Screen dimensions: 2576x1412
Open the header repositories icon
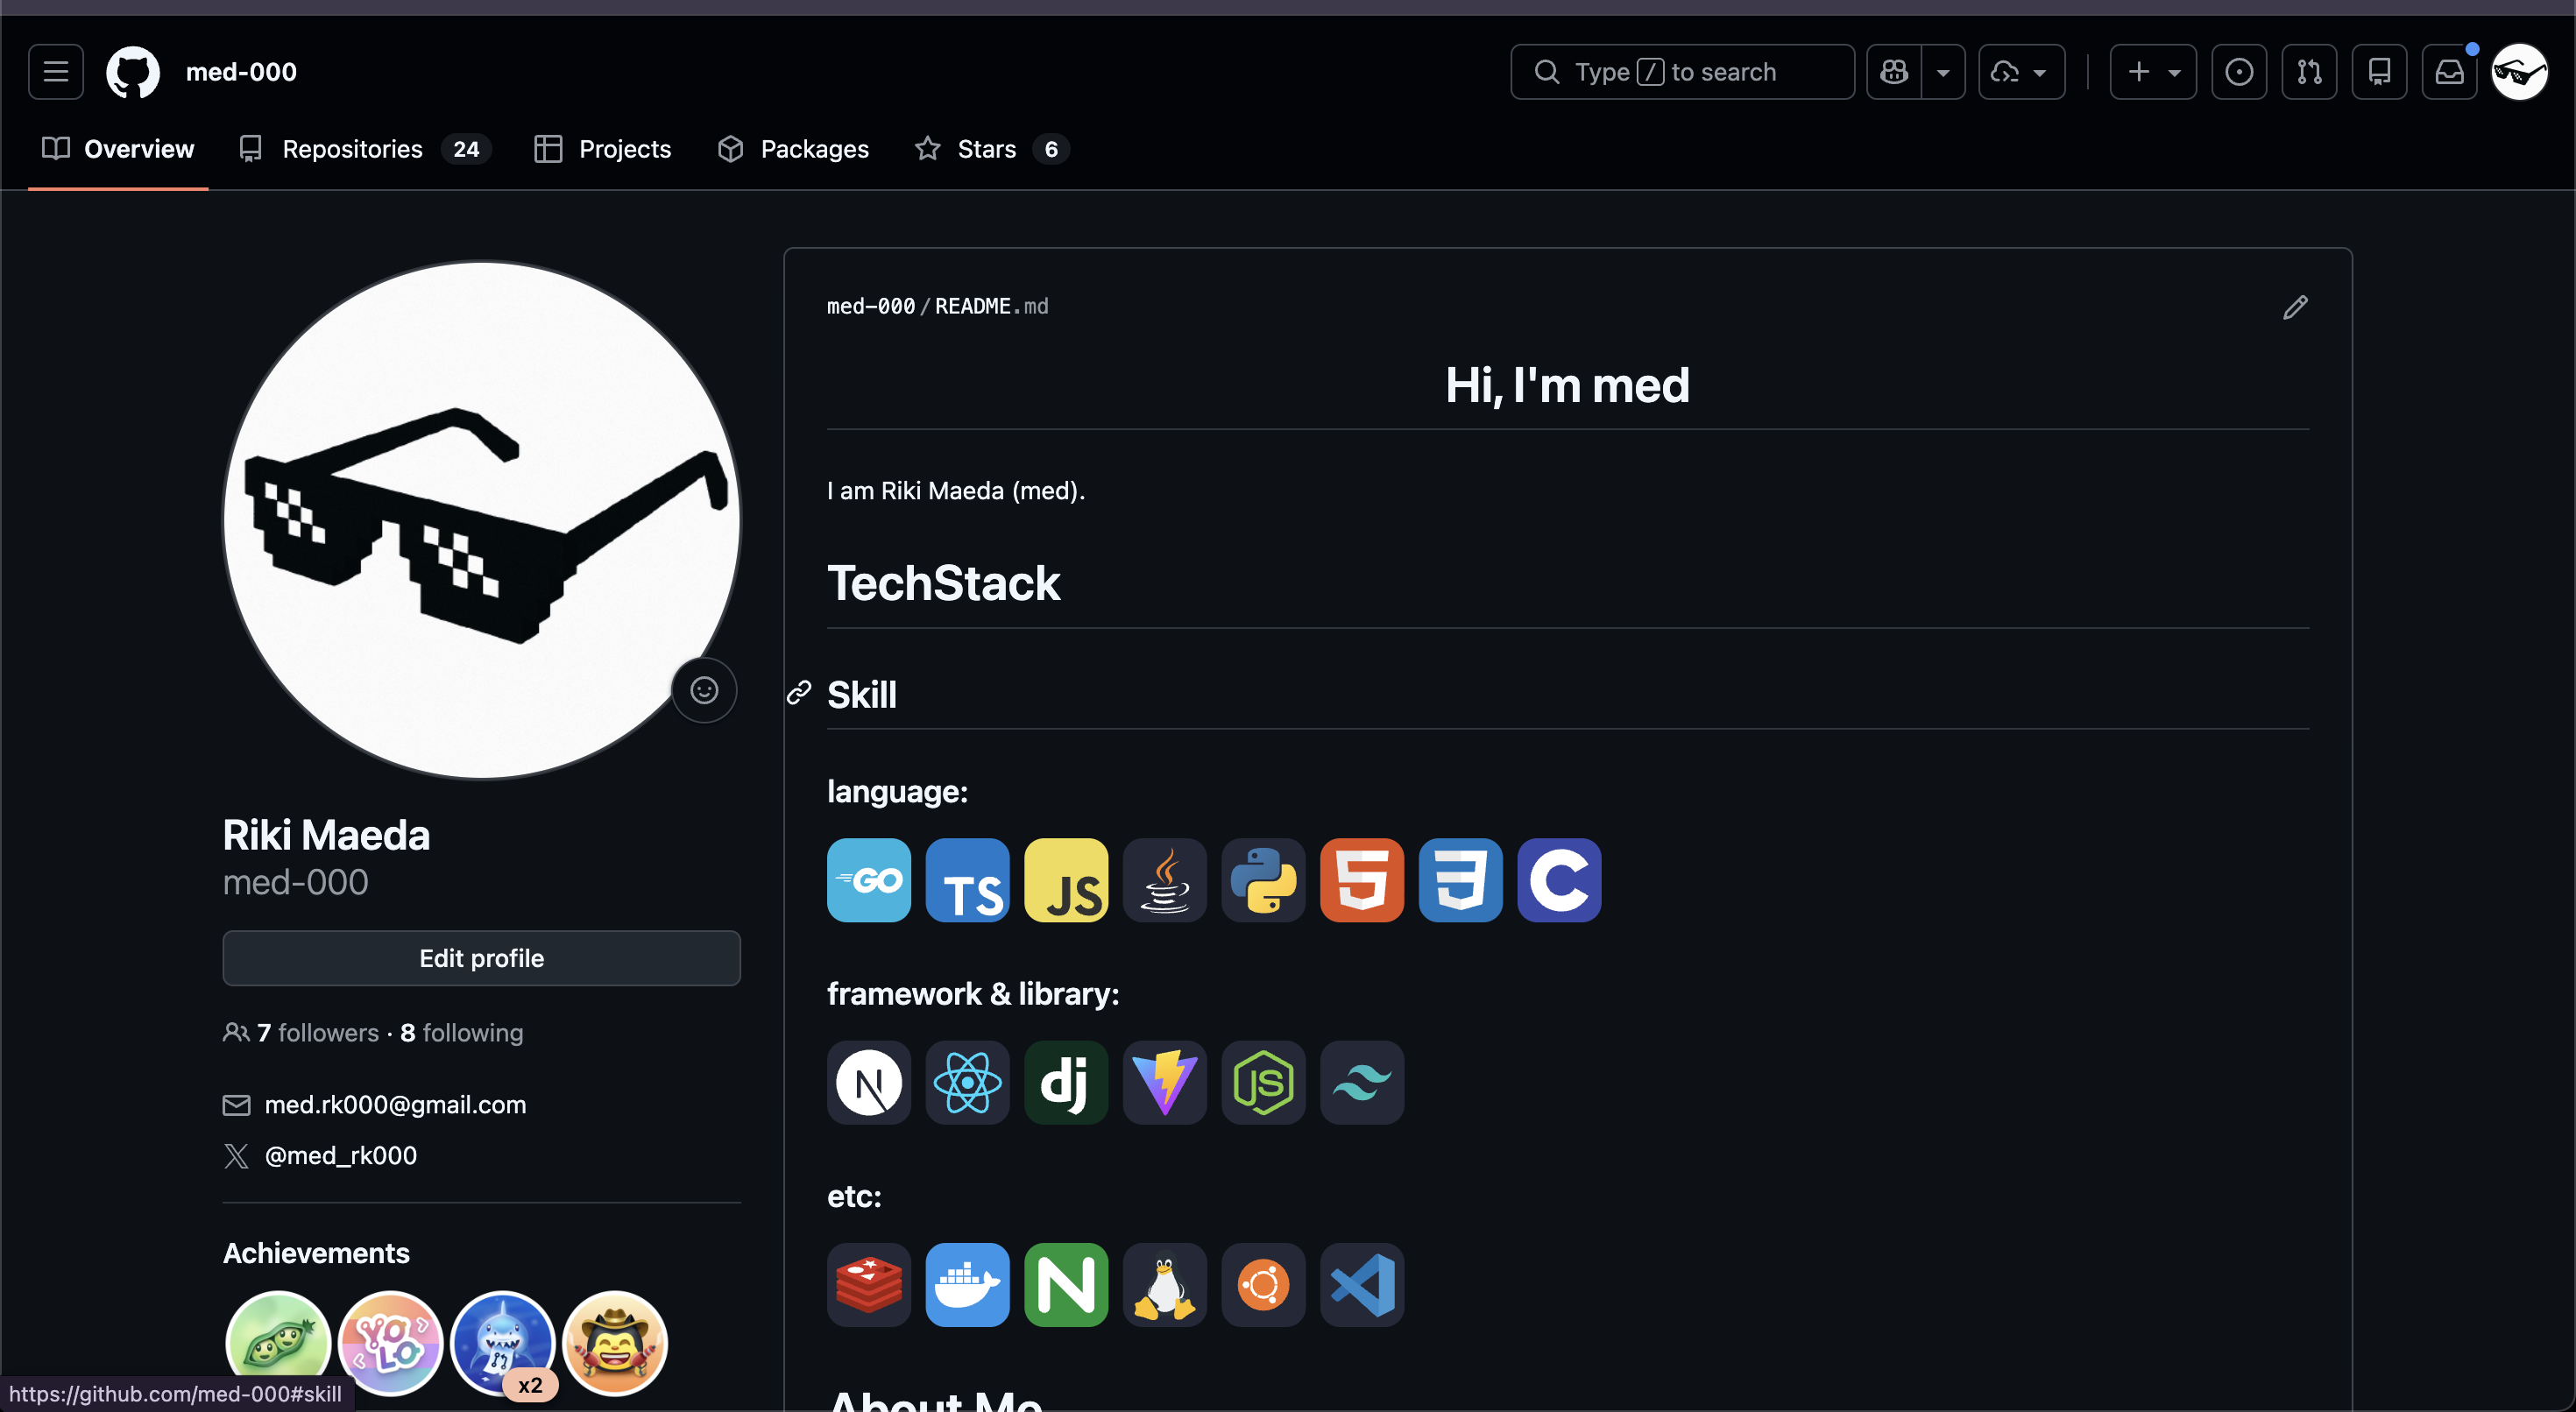tap(2379, 72)
